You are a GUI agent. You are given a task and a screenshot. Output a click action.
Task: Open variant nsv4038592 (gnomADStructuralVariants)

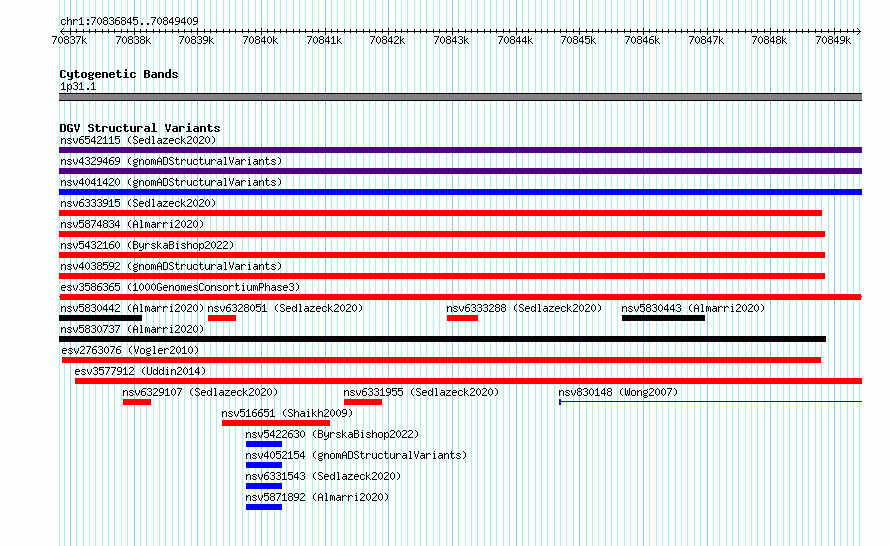click(171, 266)
